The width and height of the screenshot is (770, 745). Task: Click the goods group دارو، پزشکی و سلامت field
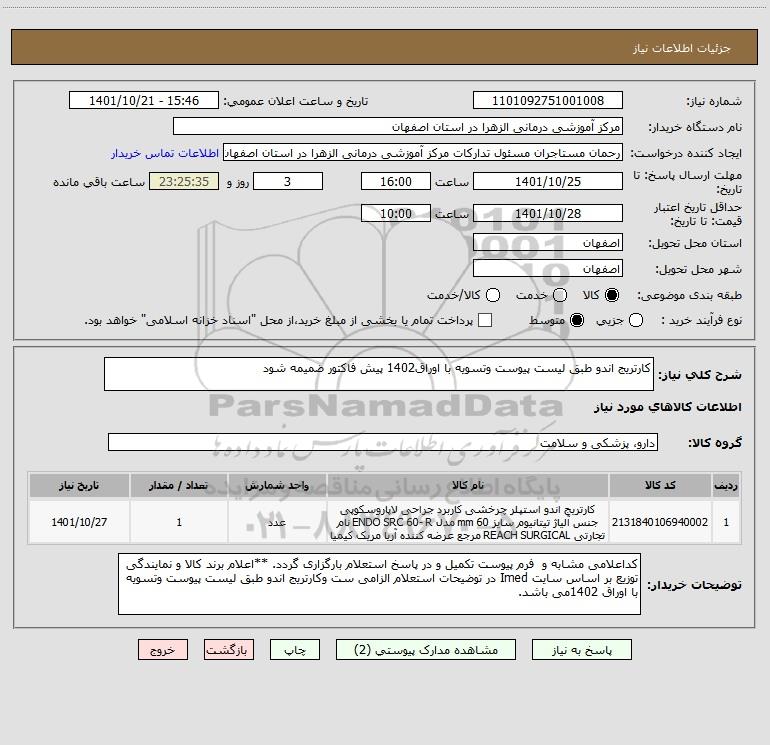[x=383, y=442]
